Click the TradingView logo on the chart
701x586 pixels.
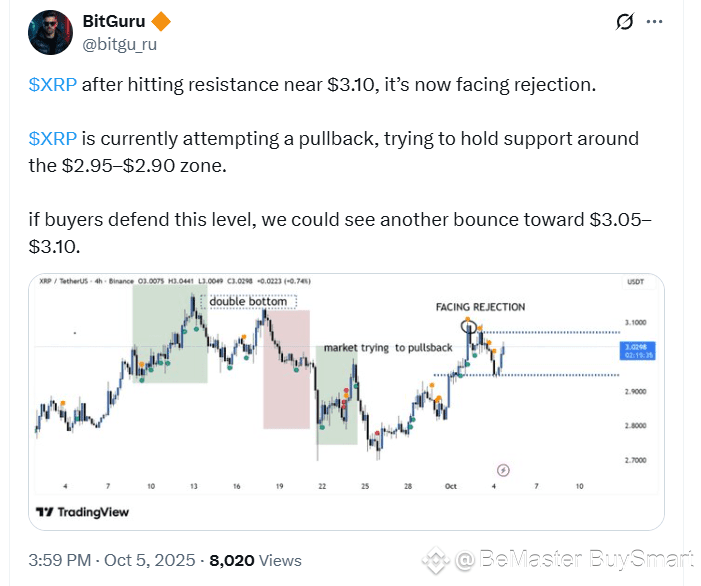(x=82, y=512)
